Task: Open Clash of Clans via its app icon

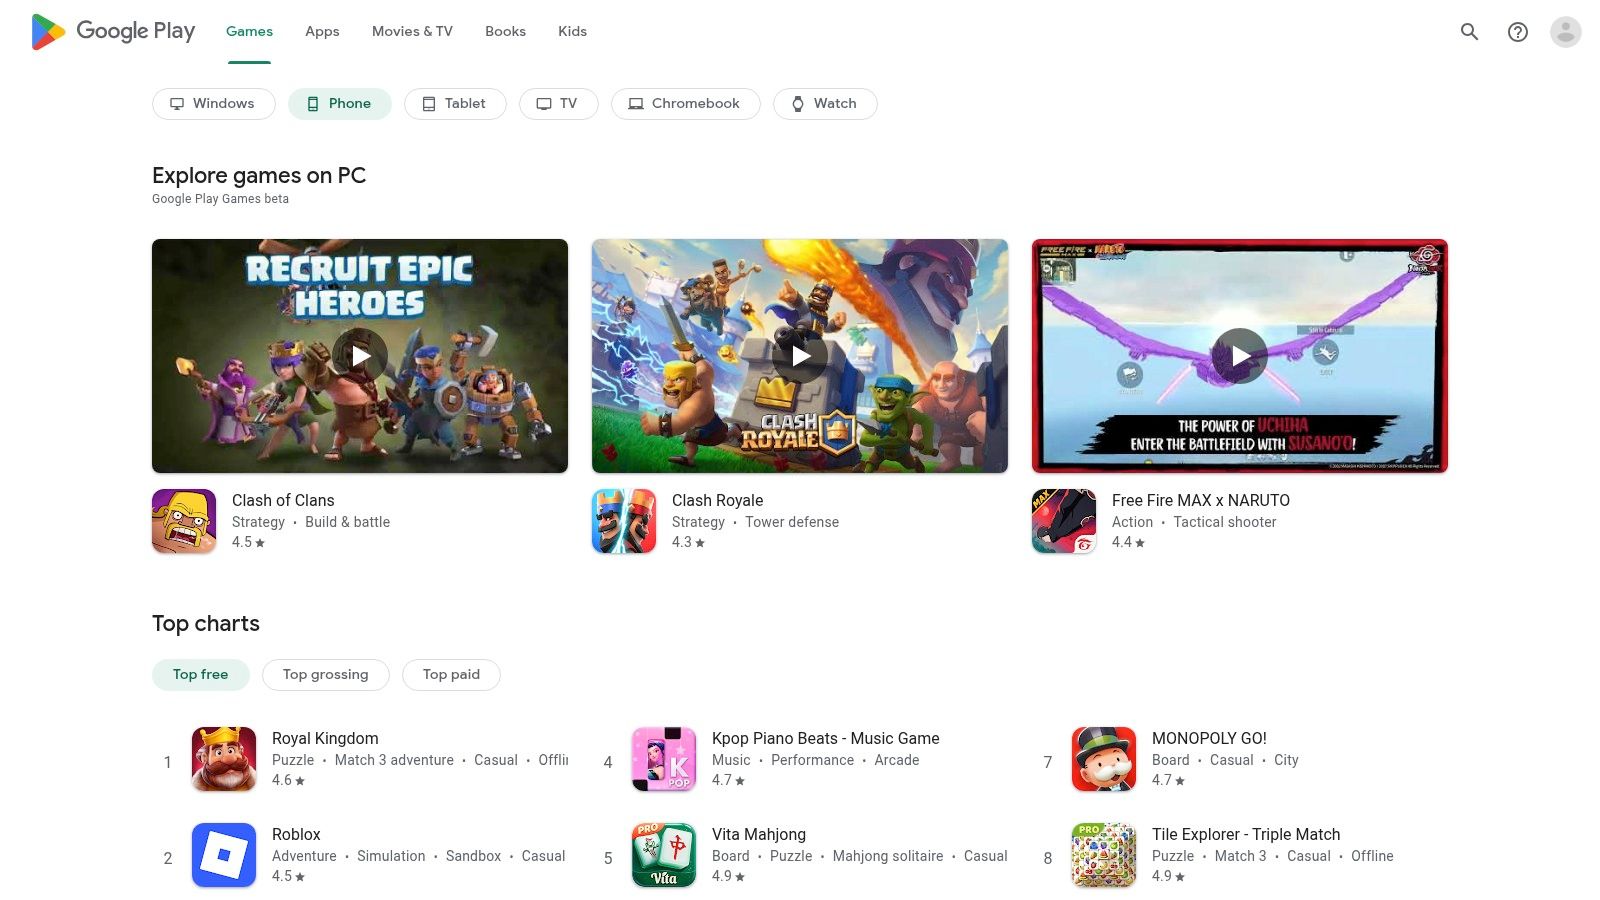Action: point(183,520)
